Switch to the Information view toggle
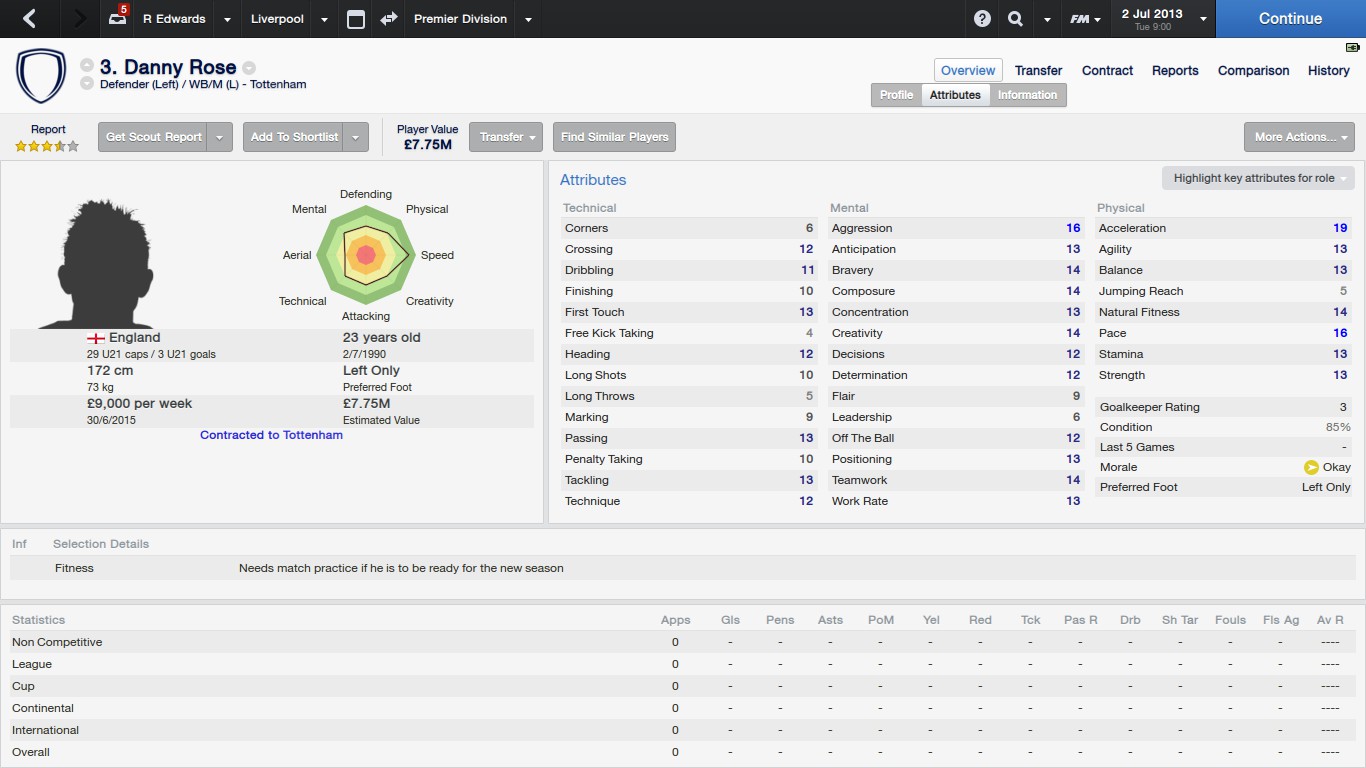The image size is (1366, 768). click(1027, 95)
